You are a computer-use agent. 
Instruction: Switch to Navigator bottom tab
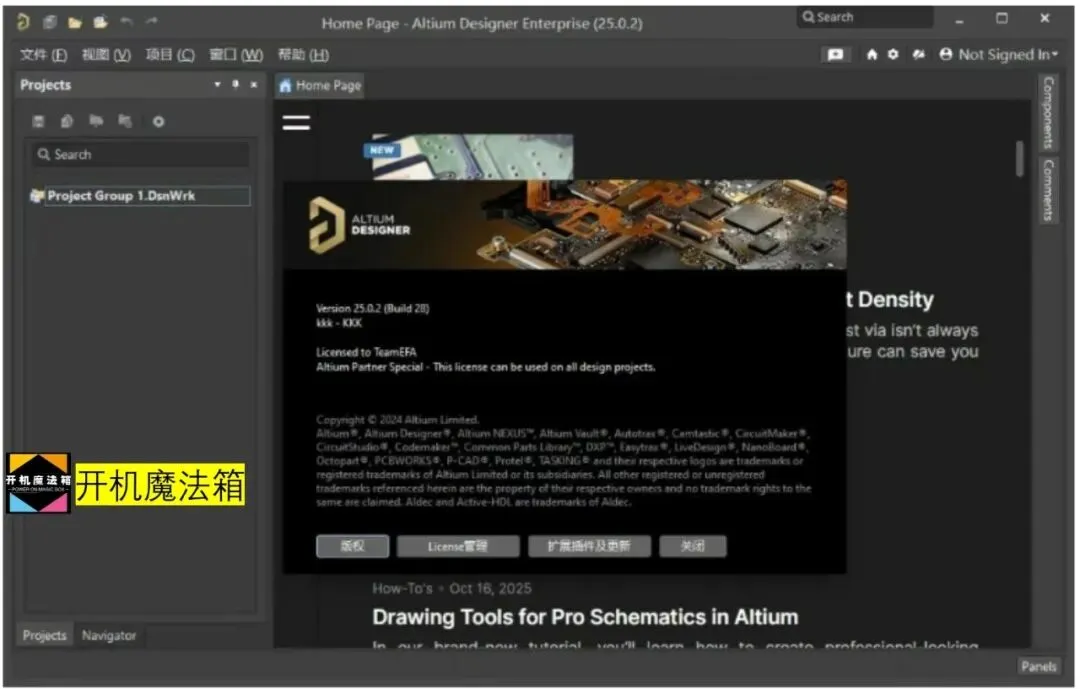click(x=109, y=635)
